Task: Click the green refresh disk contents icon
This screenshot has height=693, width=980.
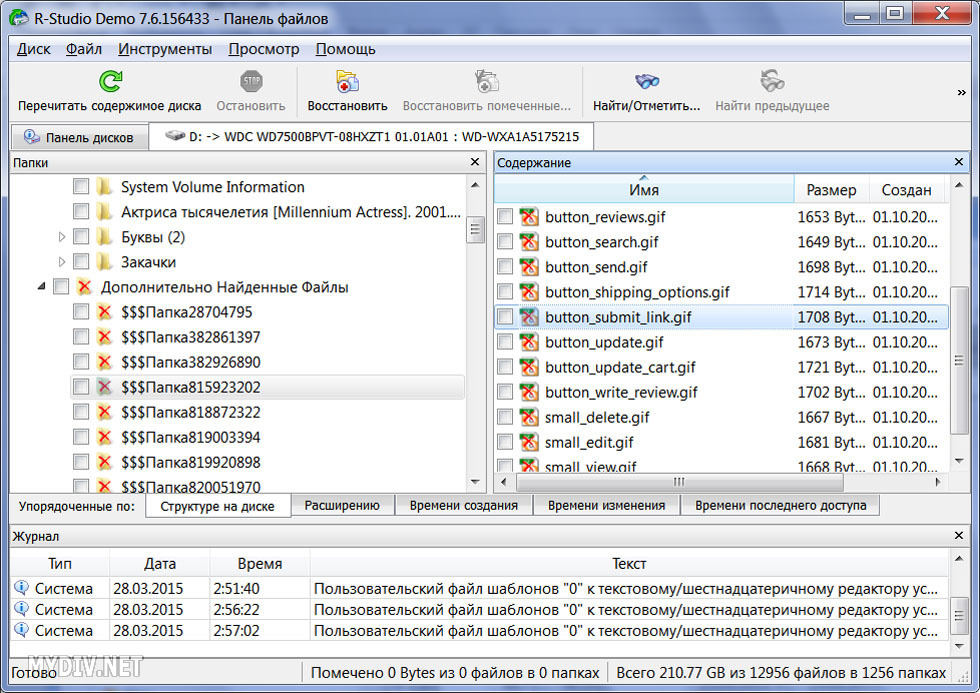Action: point(110,82)
